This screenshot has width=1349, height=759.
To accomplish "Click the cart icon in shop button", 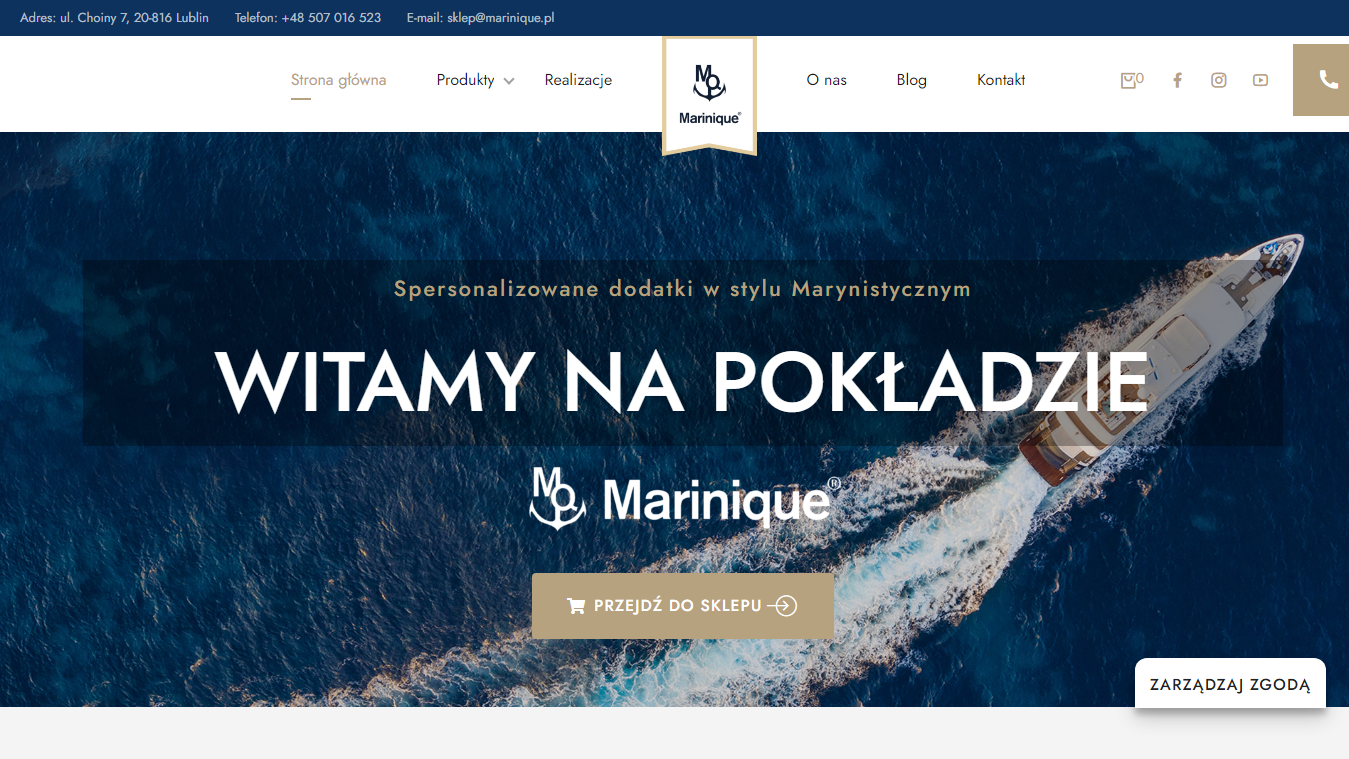I will pos(576,606).
